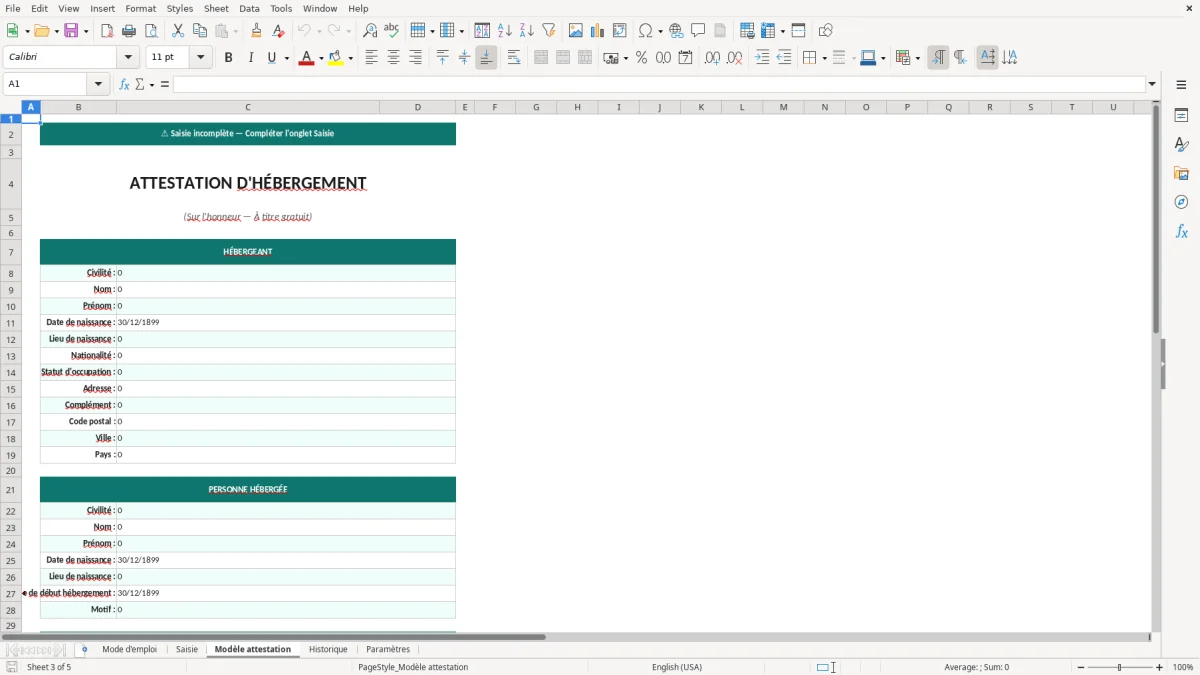The image size is (1200, 675).
Task: Format cells as date
Action: coord(685,58)
